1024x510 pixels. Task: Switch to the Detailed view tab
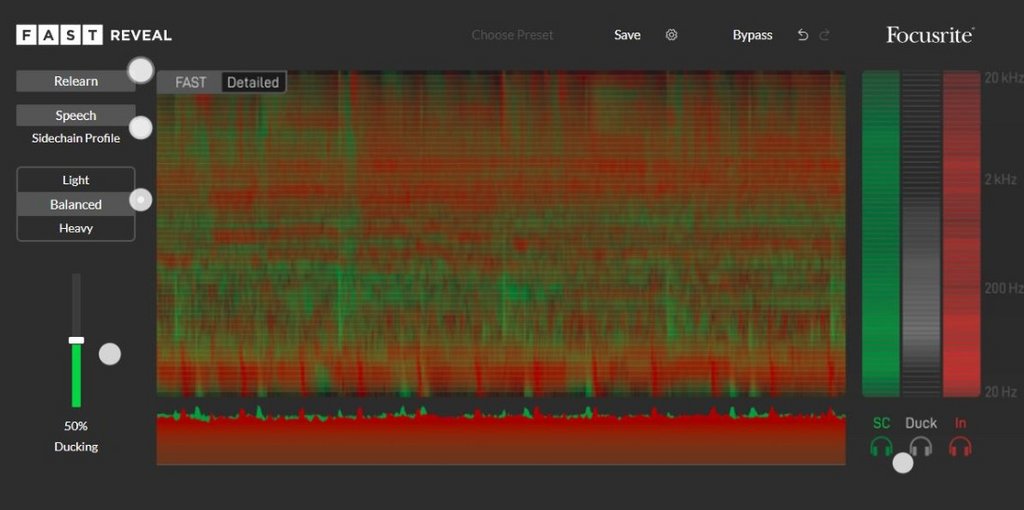coord(253,82)
